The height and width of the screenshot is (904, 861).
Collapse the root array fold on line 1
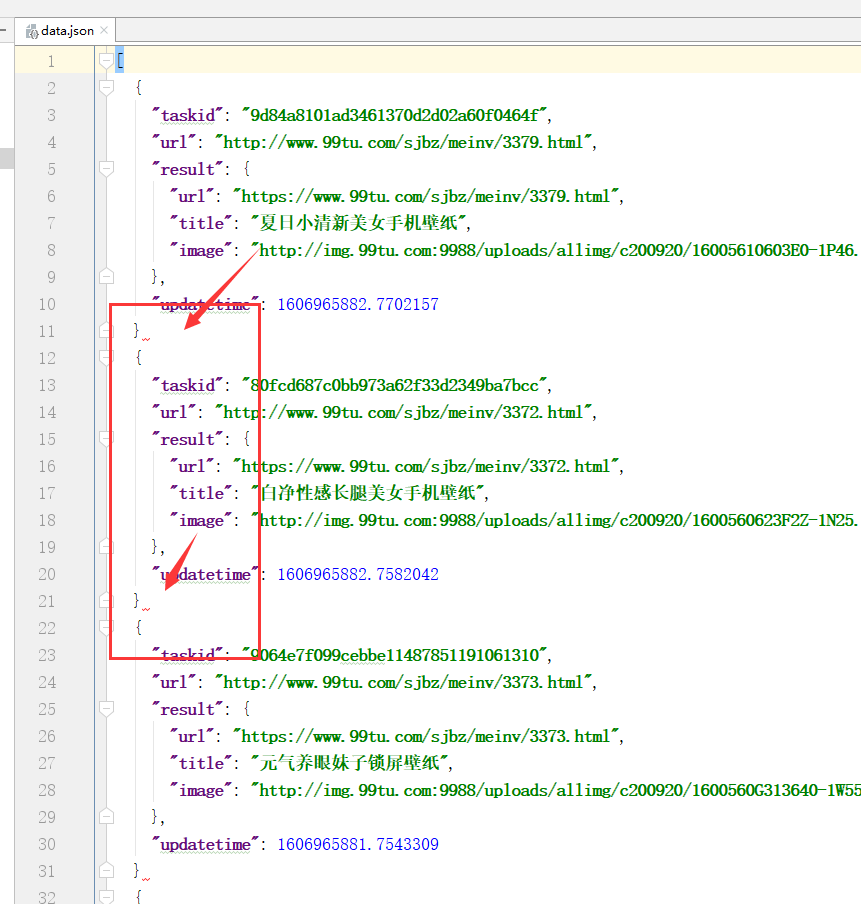coord(106,61)
